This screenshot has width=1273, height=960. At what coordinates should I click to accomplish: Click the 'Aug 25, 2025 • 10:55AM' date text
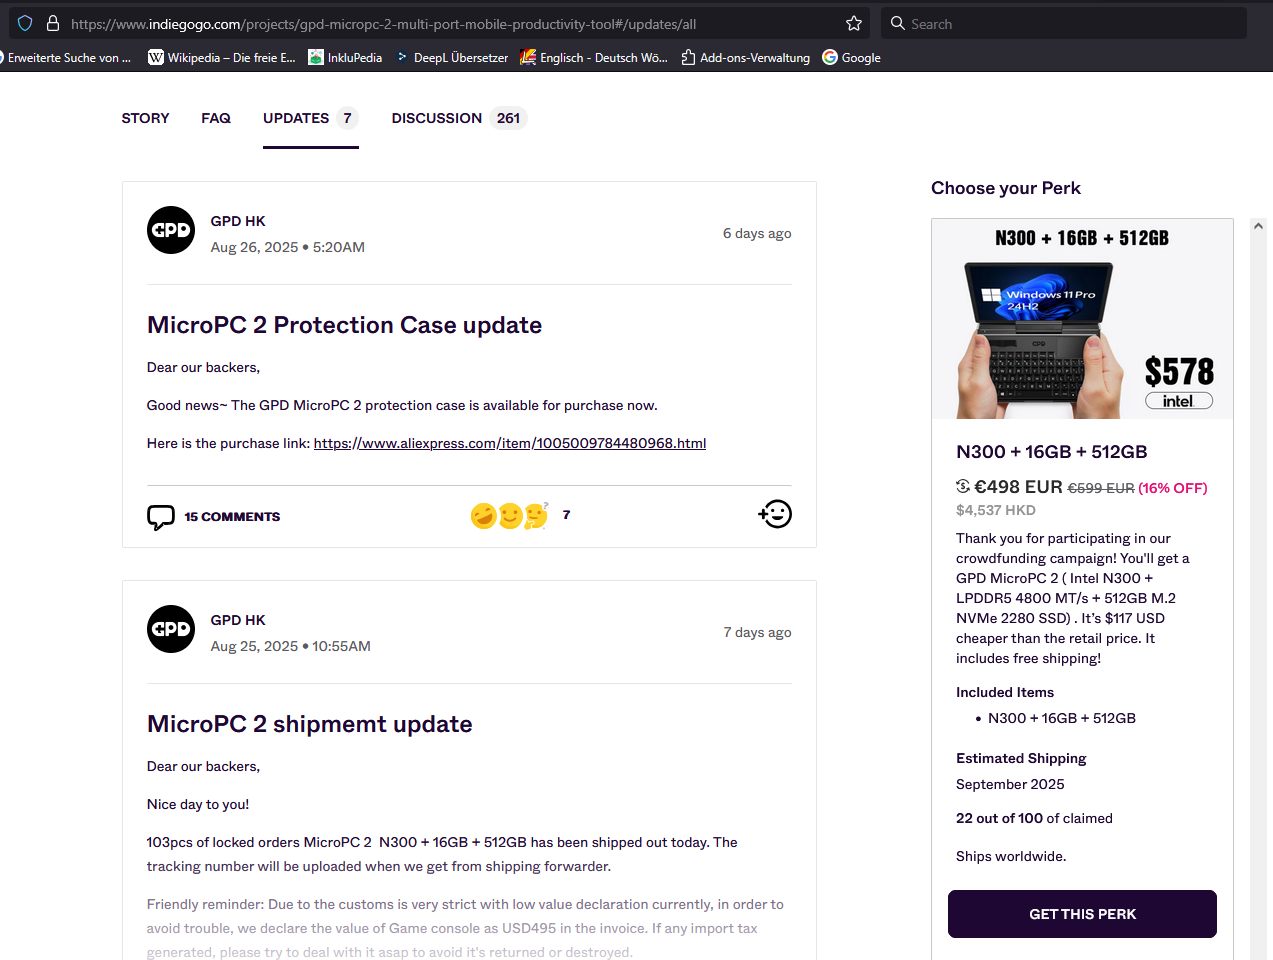pos(291,646)
